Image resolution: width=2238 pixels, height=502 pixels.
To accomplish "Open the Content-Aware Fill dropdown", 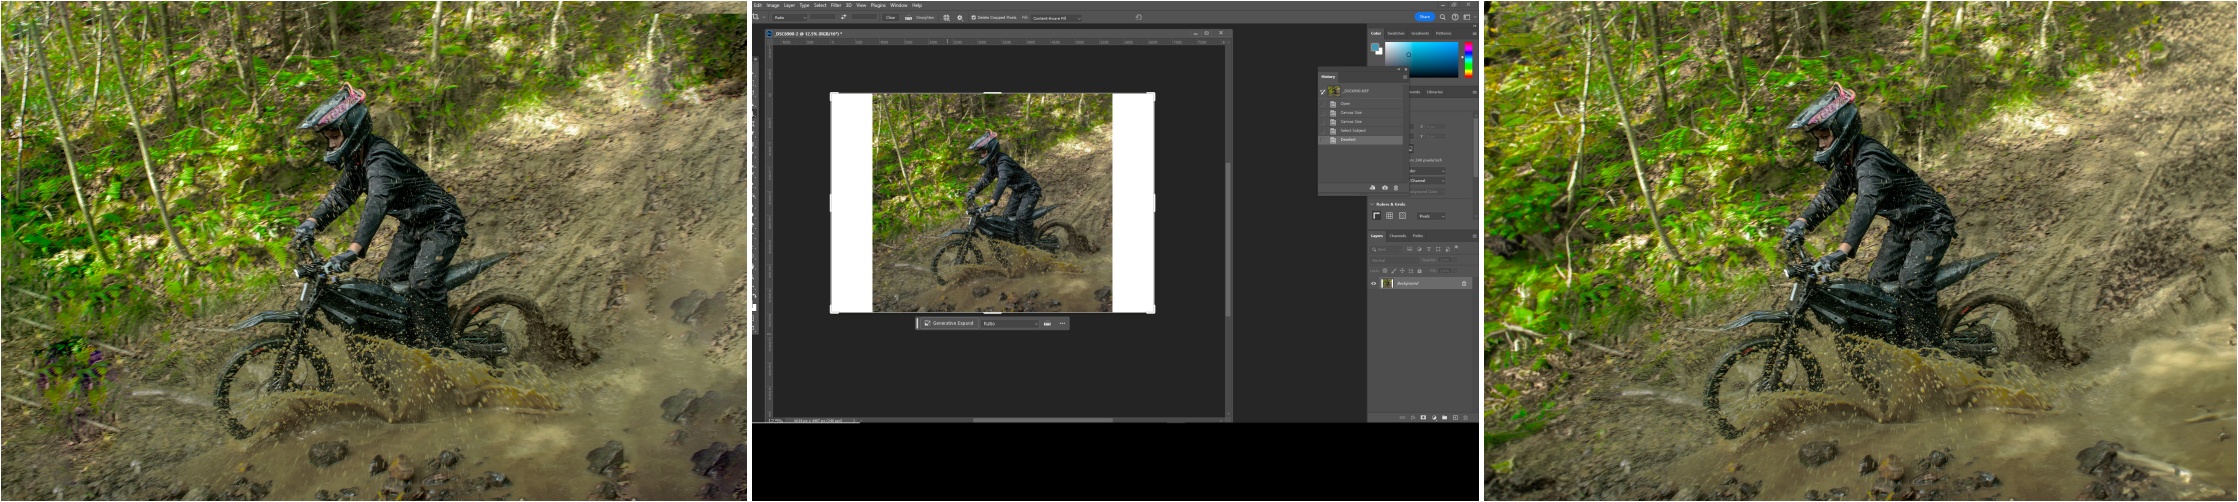I will click(1056, 18).
